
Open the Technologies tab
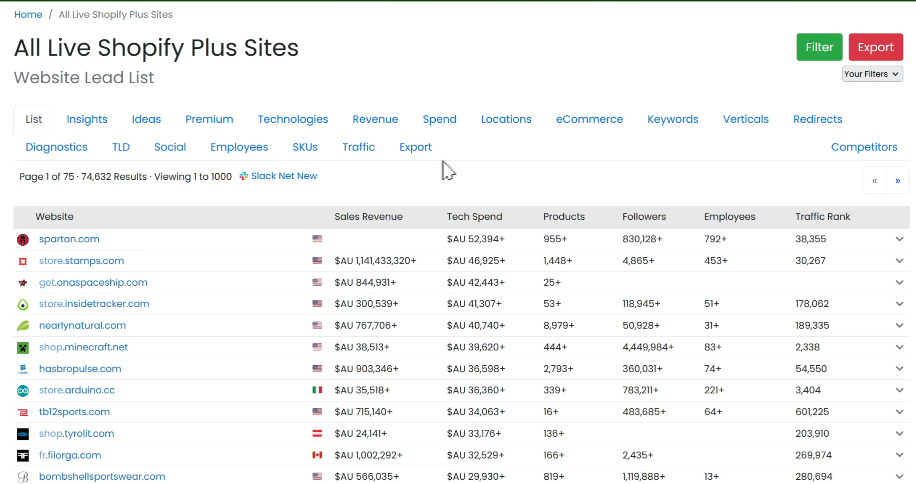(293, 119)
